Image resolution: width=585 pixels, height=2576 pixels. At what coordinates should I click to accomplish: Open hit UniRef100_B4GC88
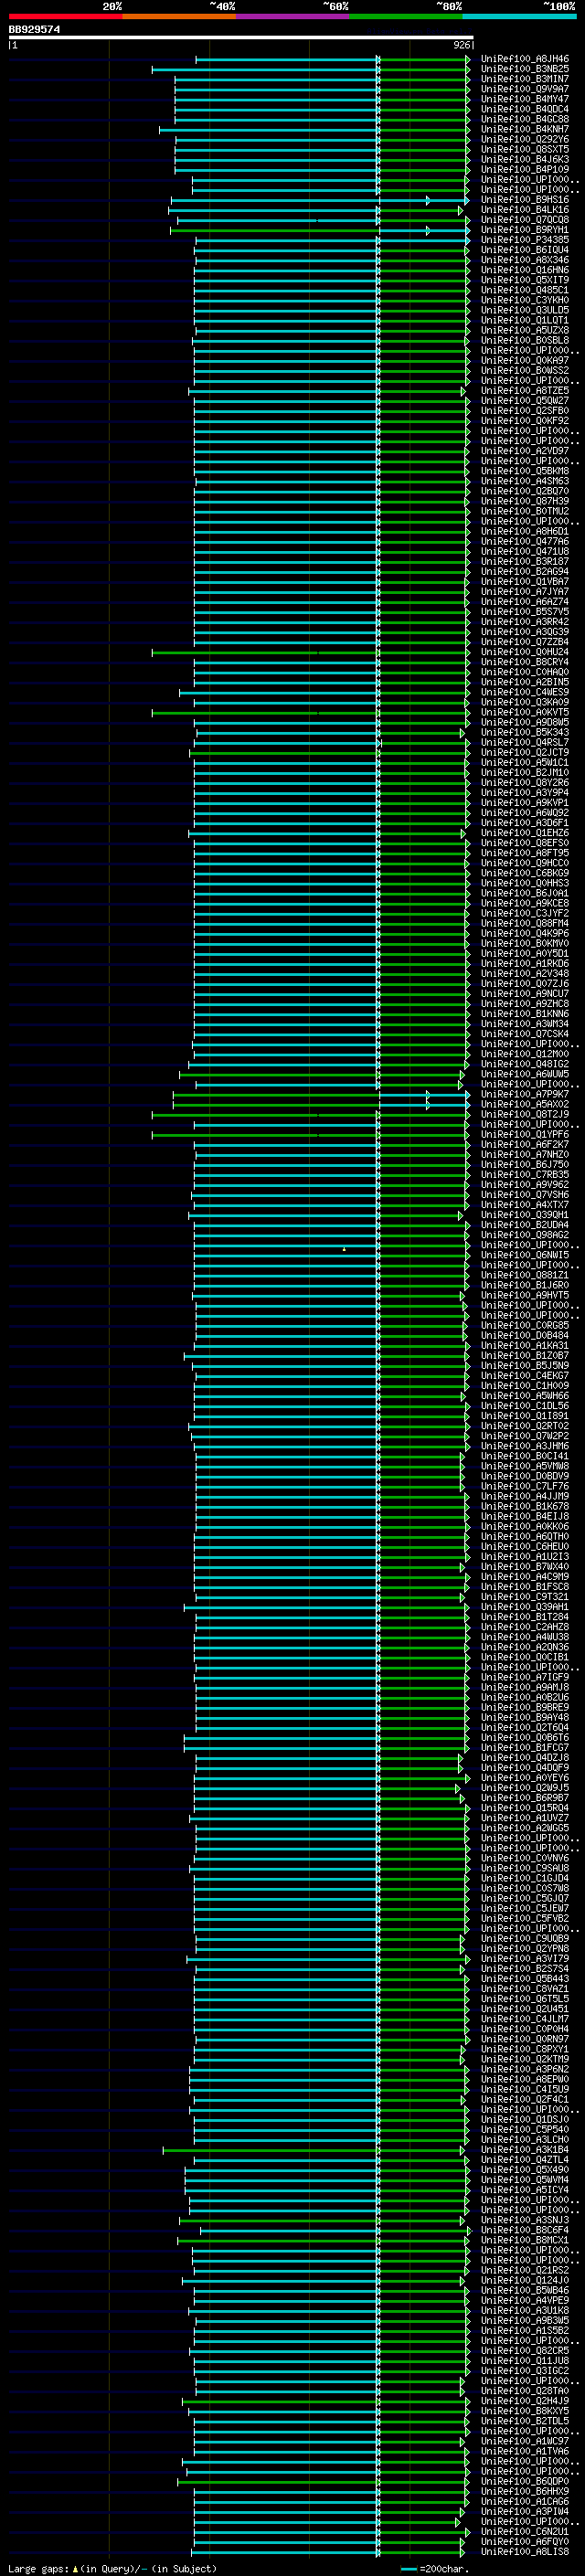[x=525, y=119]
